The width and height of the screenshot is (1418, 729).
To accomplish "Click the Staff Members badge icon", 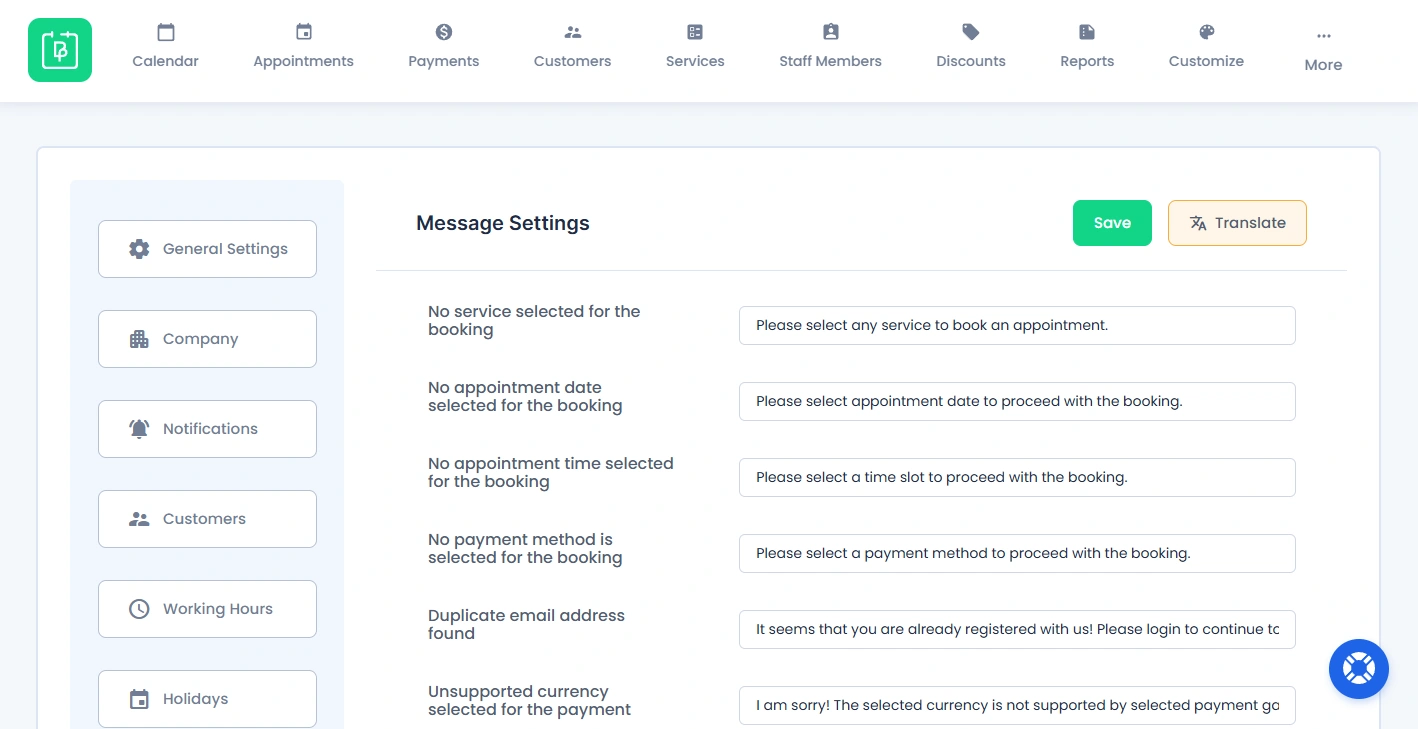I will click(x=831, y=32).
